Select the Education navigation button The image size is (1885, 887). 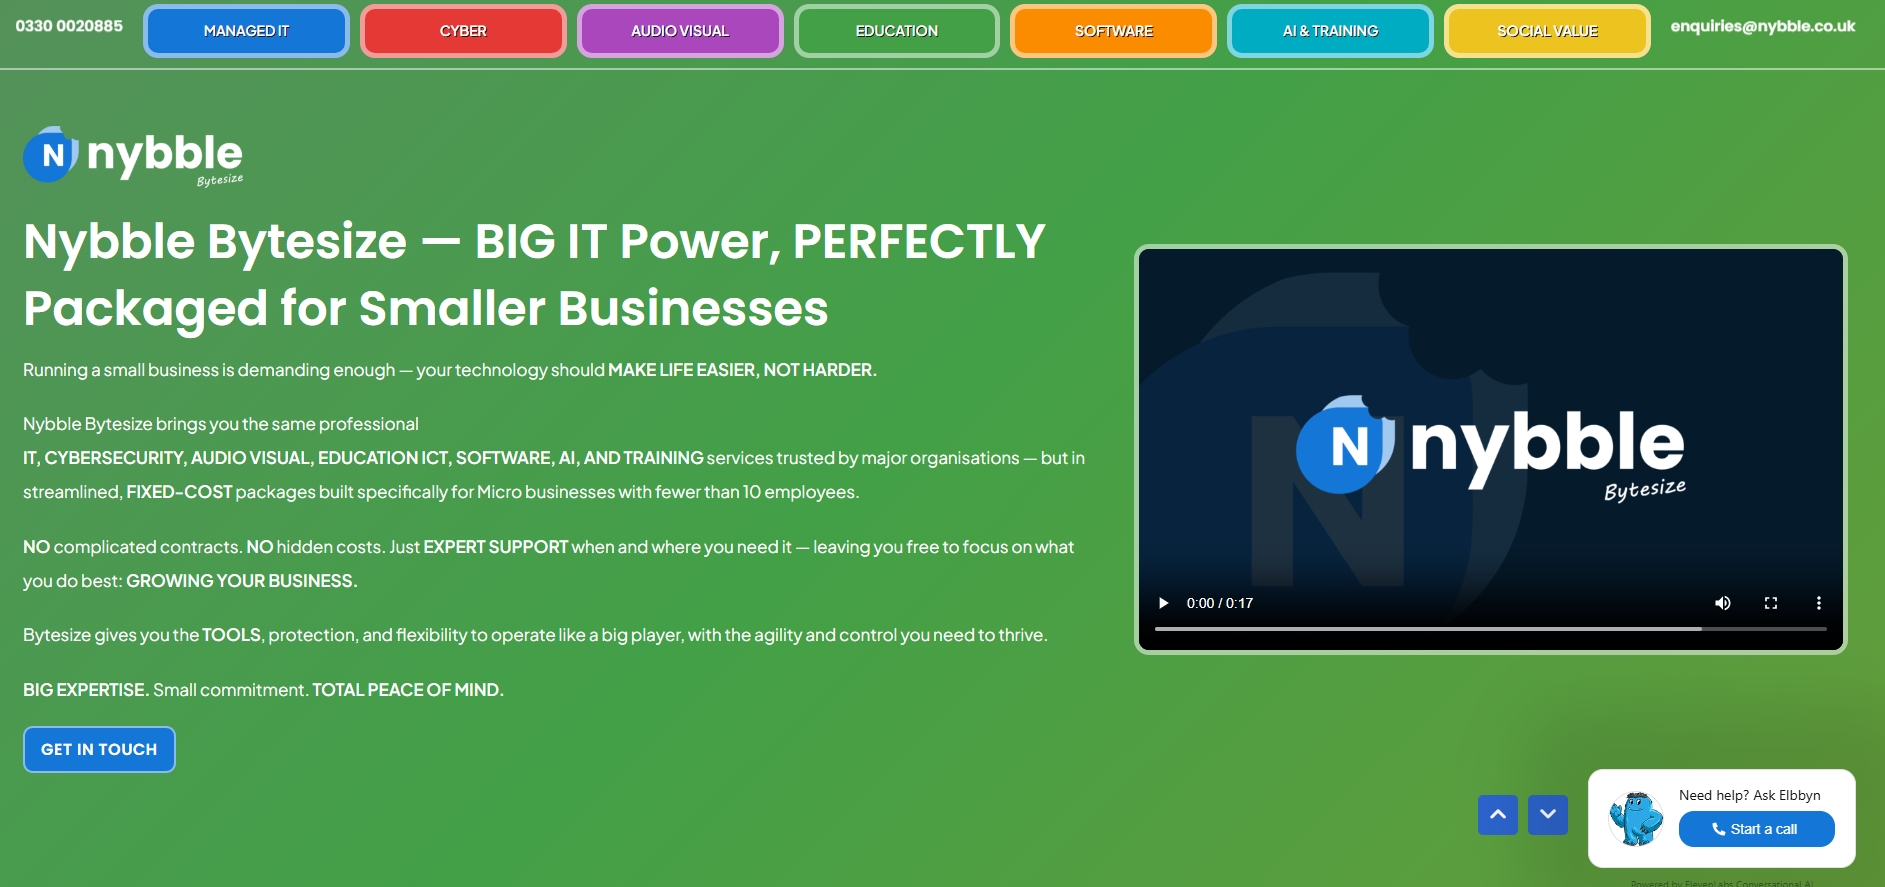(x=896, y=31)
